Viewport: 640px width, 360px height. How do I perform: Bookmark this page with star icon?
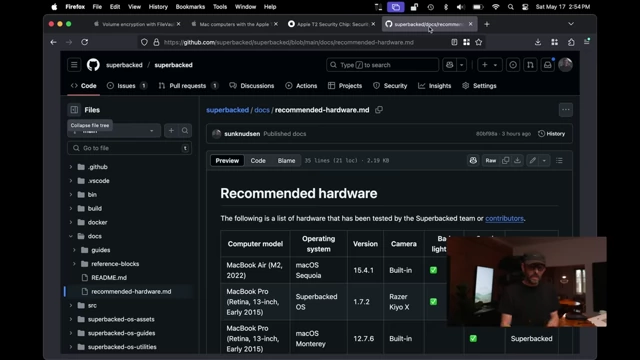point(479,42)
